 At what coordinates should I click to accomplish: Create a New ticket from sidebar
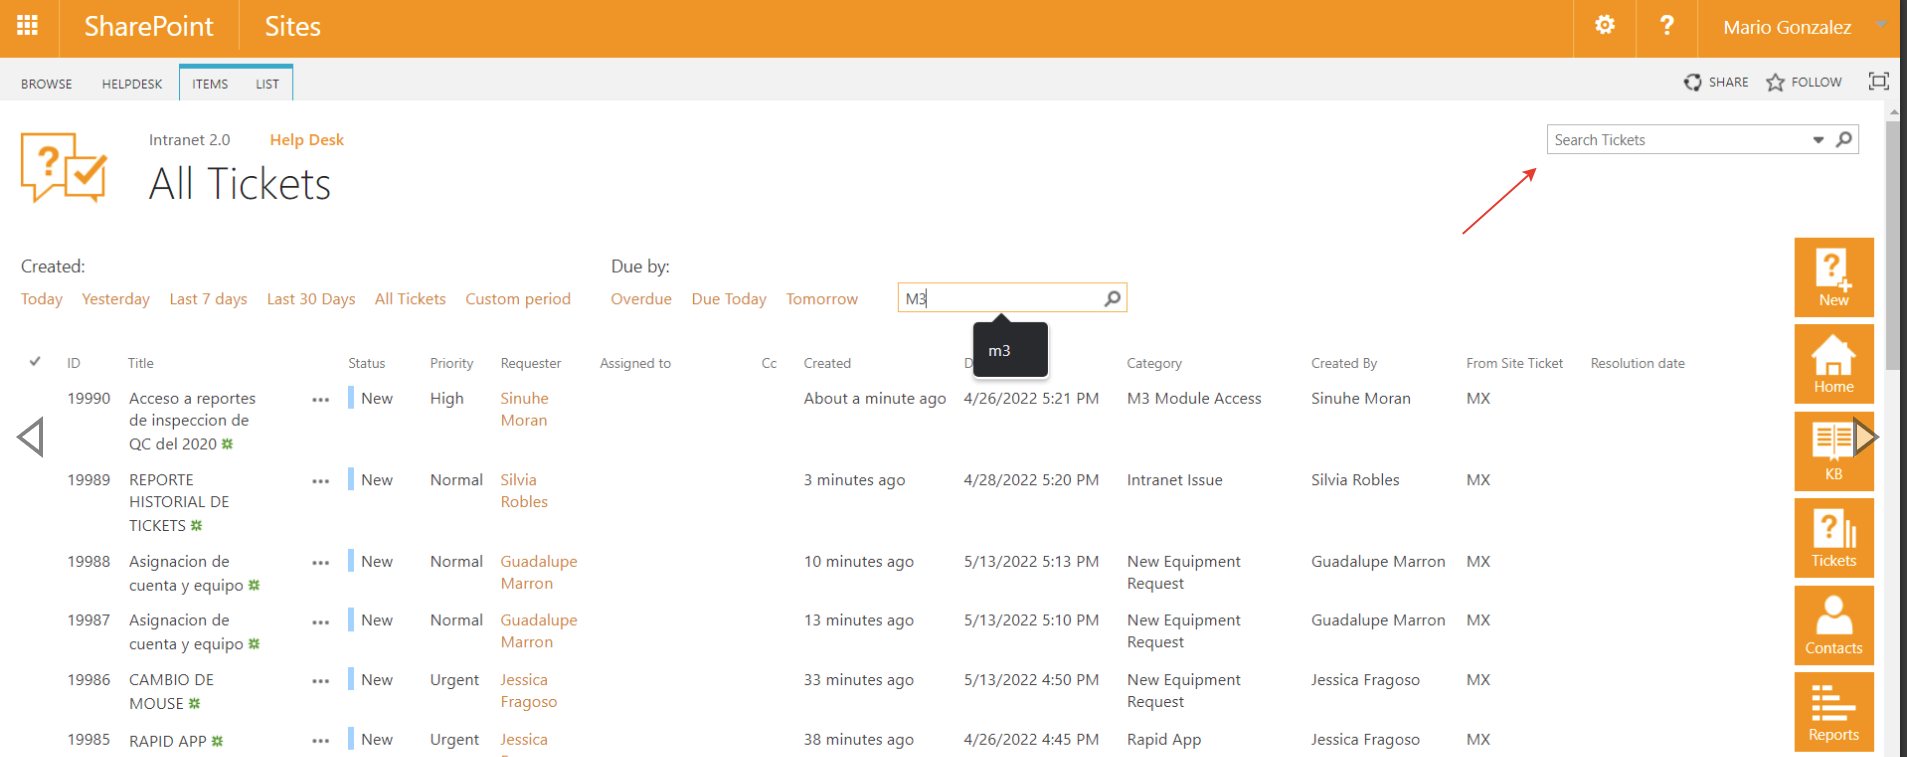pos(1833,277)
